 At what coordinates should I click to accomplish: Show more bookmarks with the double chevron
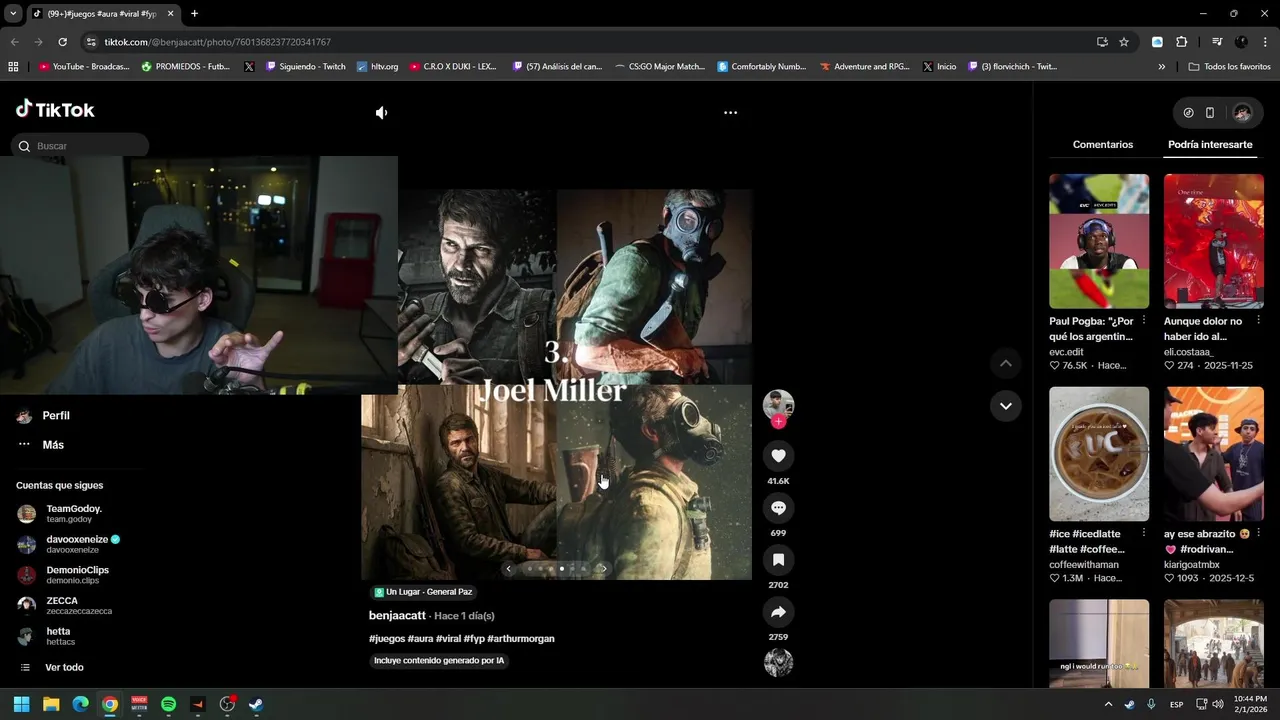1162,67
